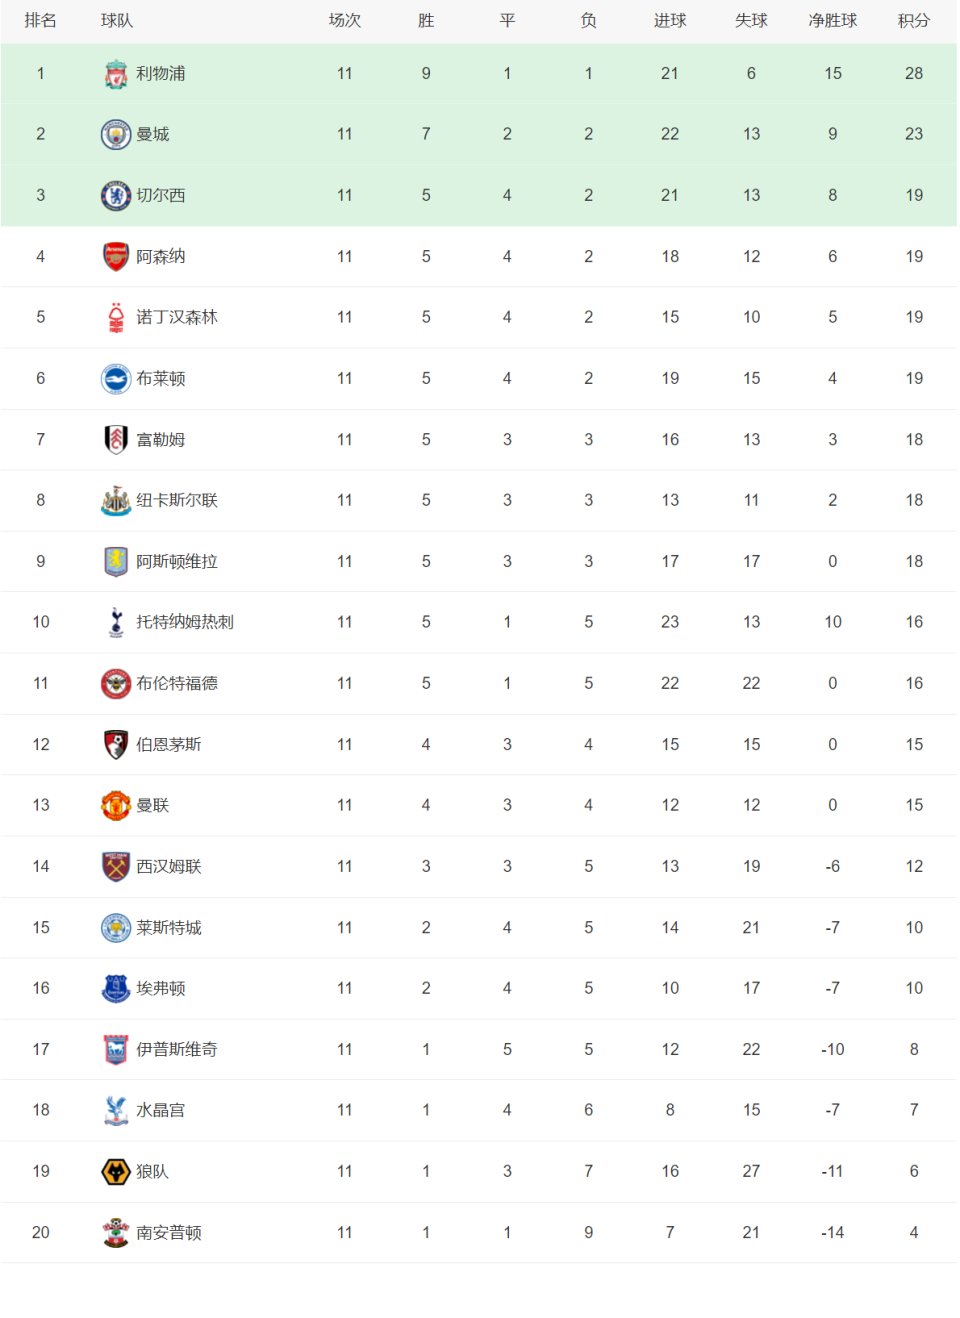
Task: Open the 诺丁汉森林 team link
Action: (177, 317)
